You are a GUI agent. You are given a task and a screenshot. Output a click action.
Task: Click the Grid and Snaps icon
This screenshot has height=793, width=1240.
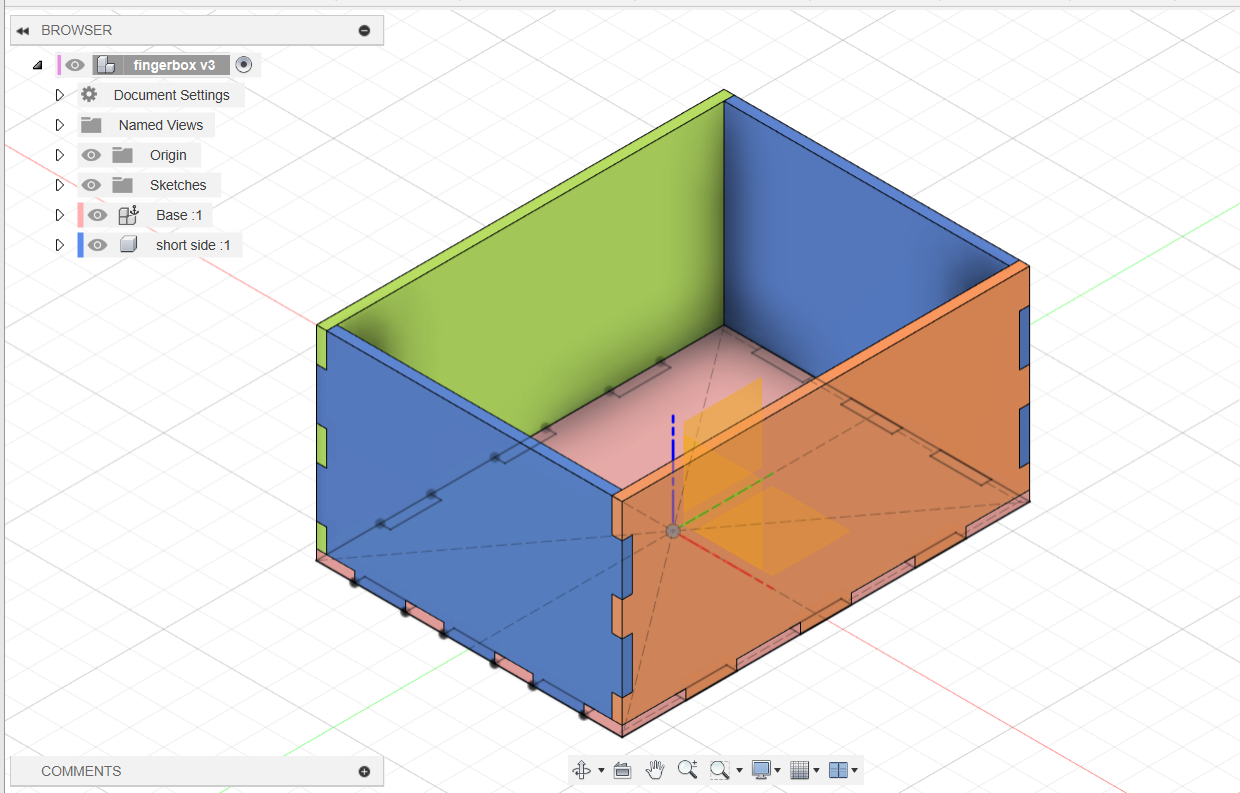[x=799, y=770]
